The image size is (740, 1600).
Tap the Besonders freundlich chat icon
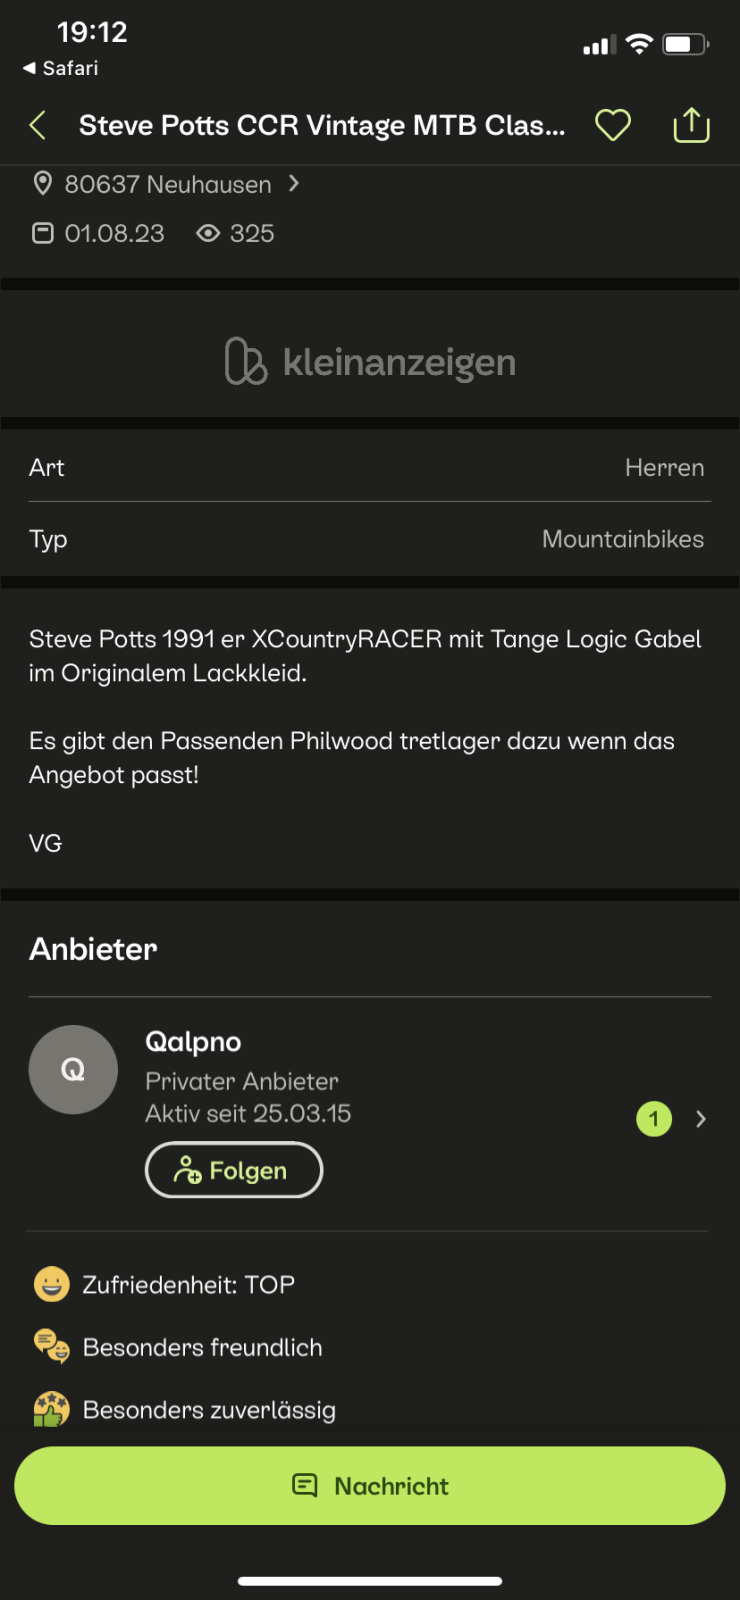pos(51,1346)
